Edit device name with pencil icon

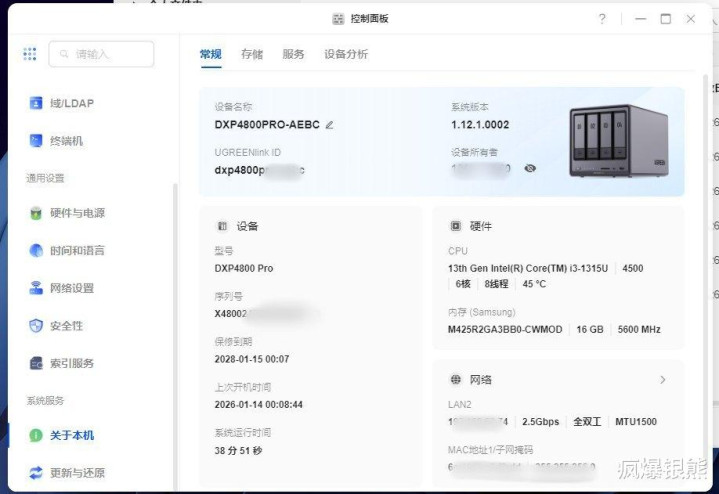(329, 125)
